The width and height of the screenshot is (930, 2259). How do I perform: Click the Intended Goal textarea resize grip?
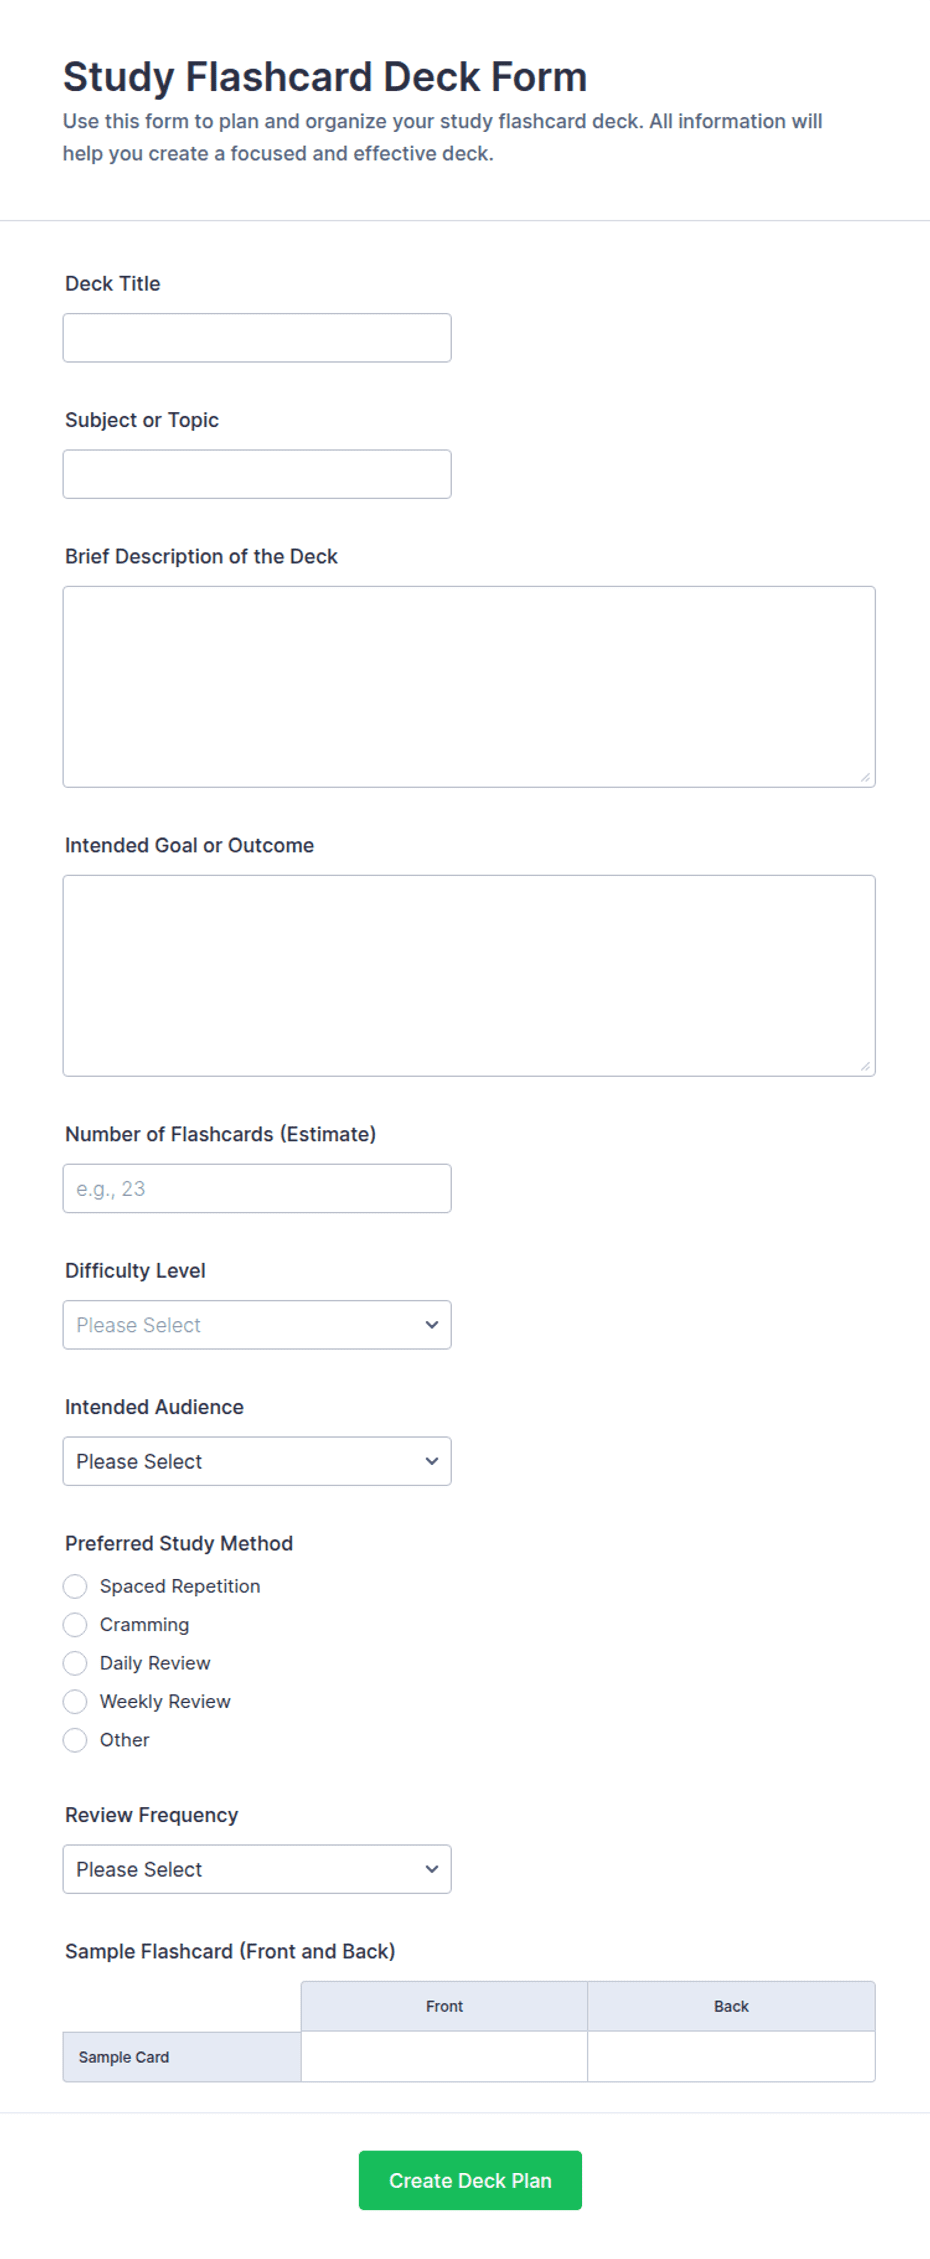(x=865, y=1066)
